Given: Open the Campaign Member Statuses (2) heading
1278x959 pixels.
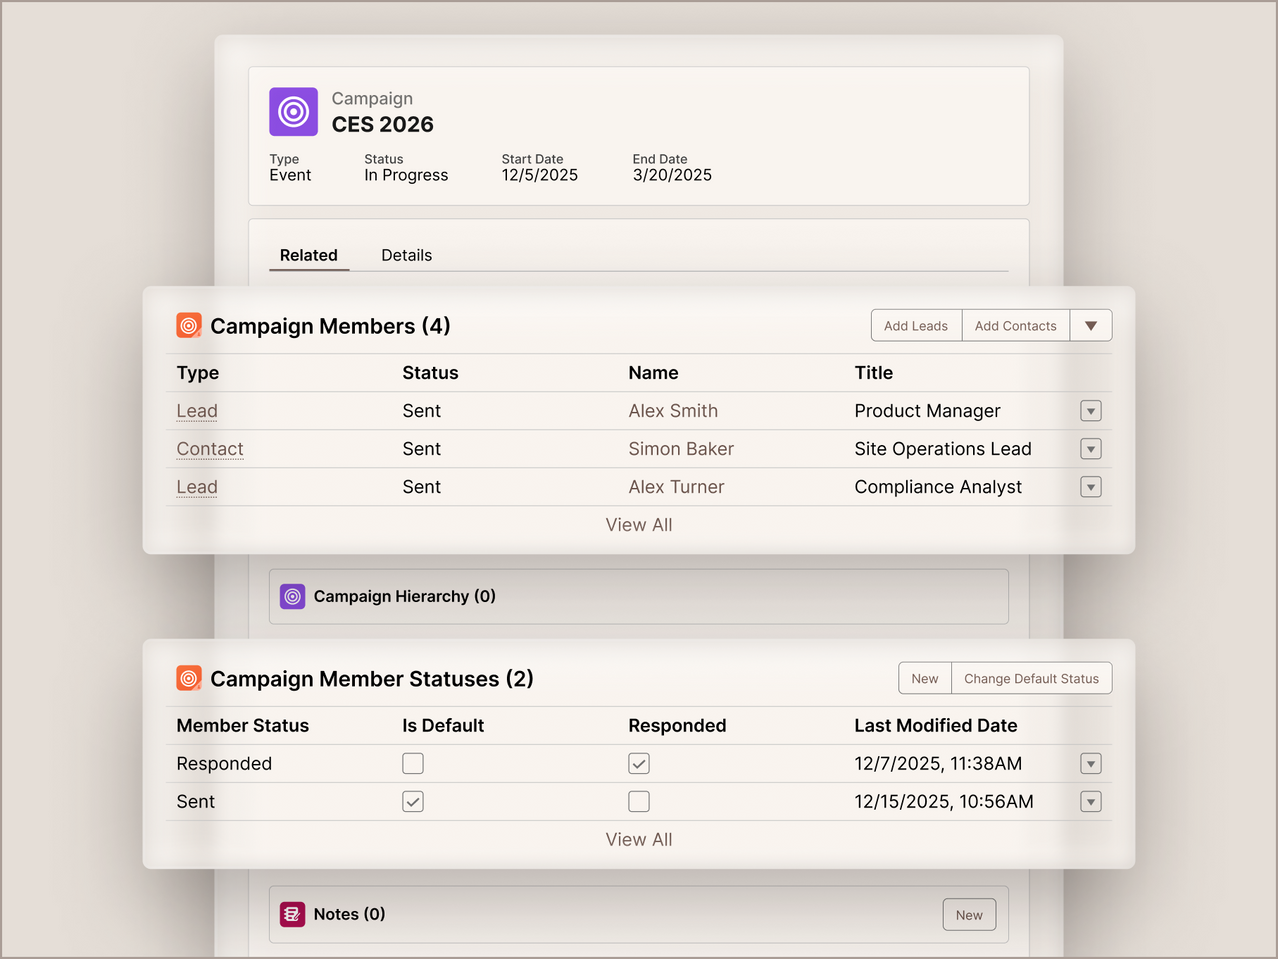Looking at the screenshot, I should (372, 679).
